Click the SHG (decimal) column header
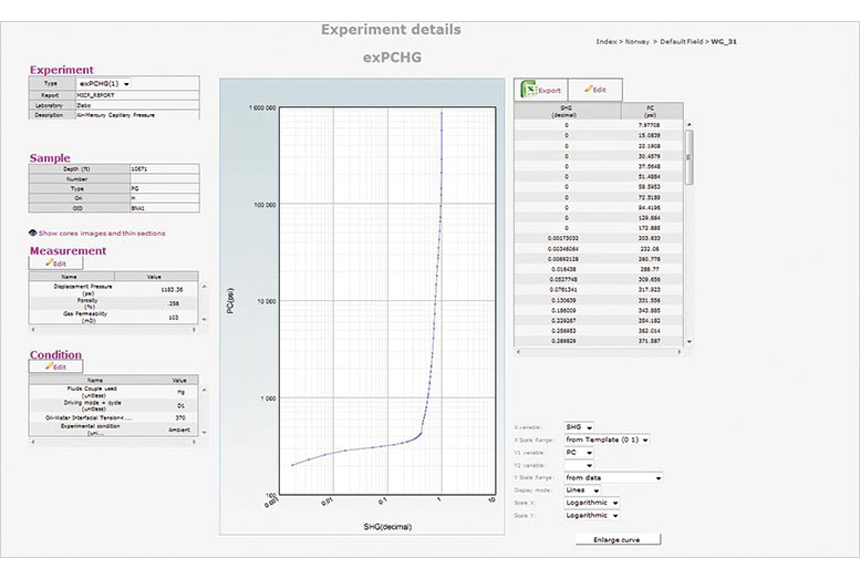This screenshot has height=580, width=860. [x=568, y=111]
